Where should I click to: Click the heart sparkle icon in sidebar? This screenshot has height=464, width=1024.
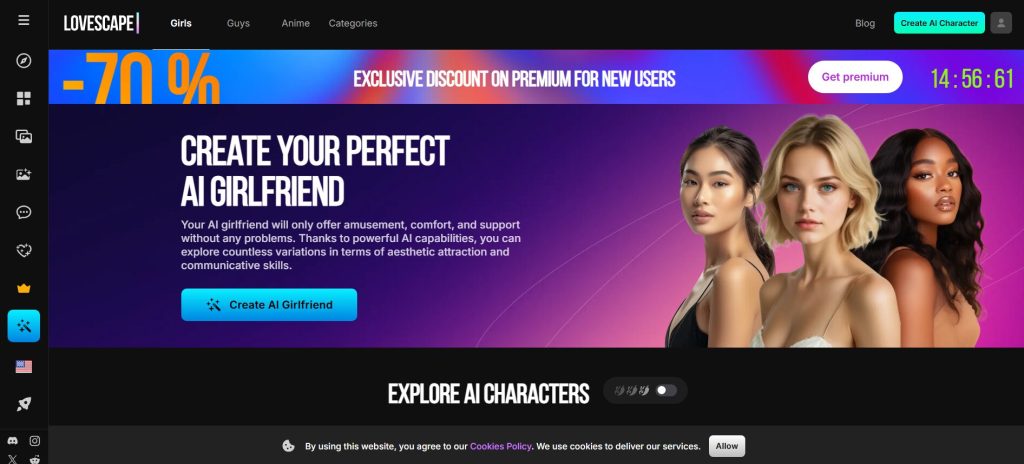24,250
